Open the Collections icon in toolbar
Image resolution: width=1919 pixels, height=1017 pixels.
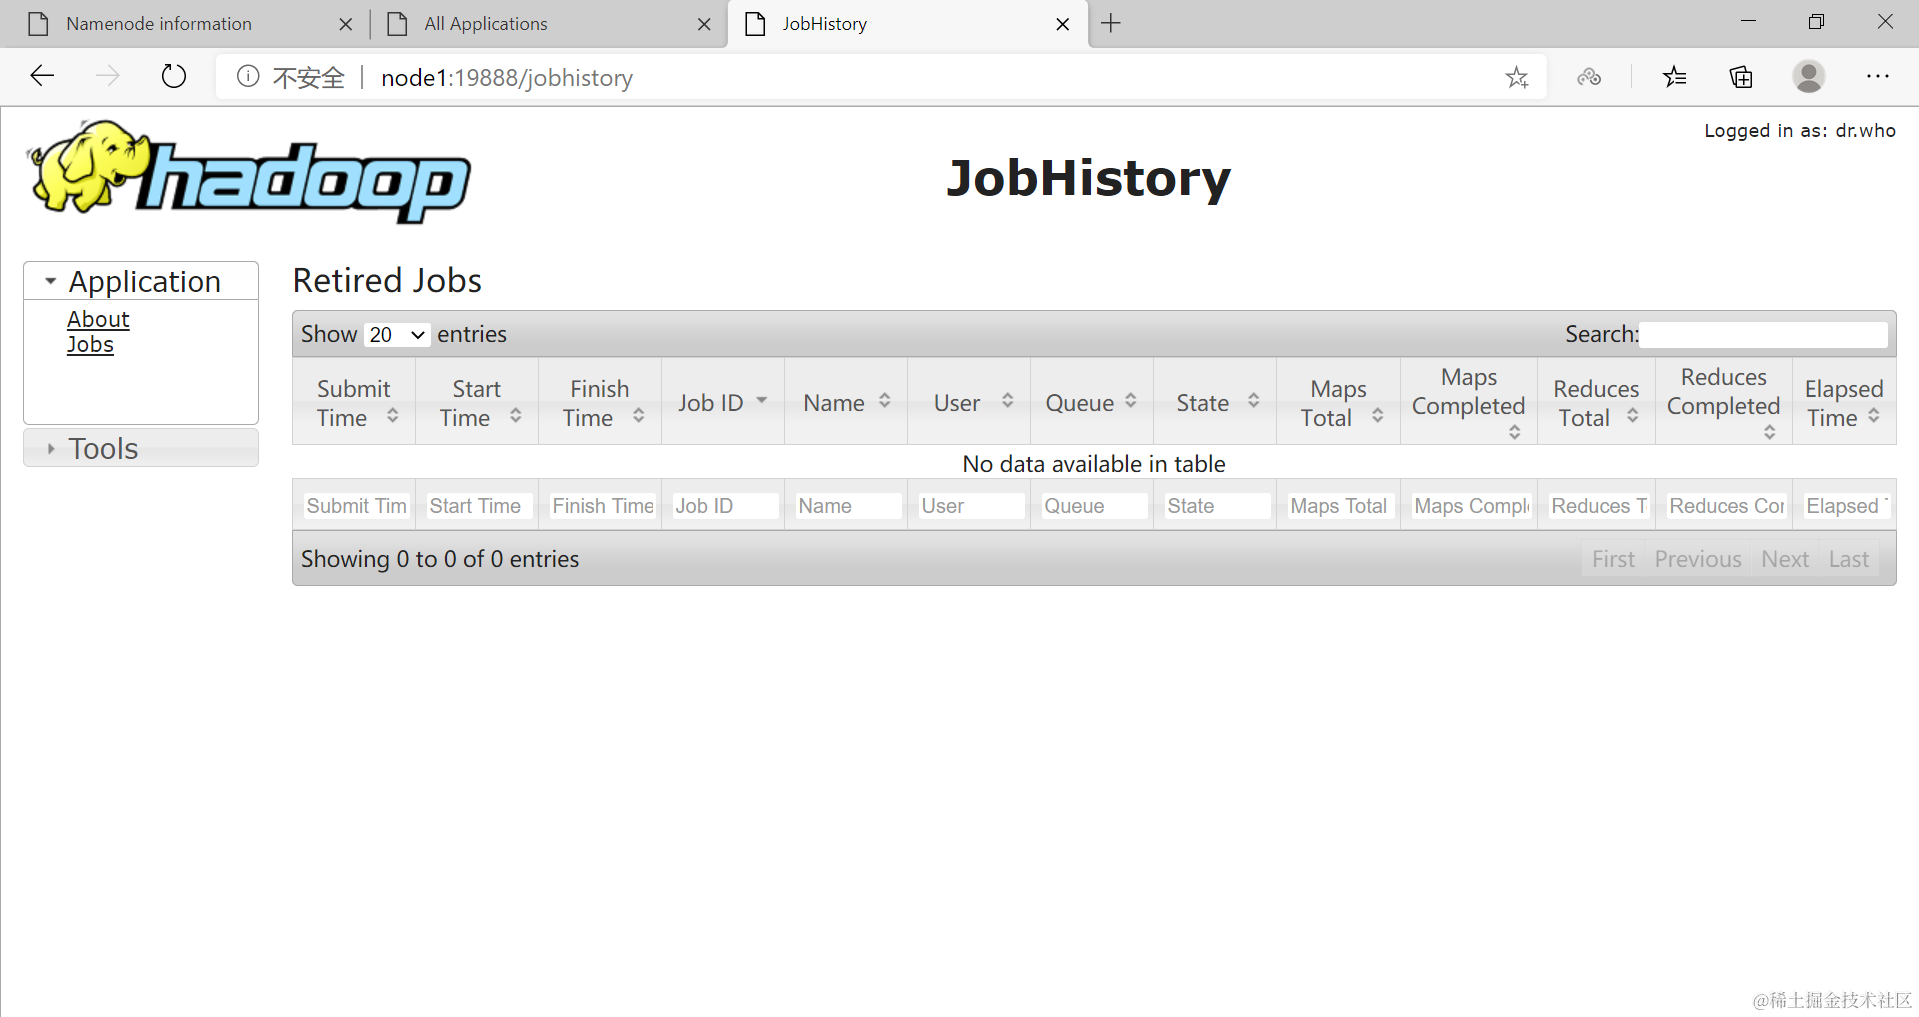(x=1740, y=77)
